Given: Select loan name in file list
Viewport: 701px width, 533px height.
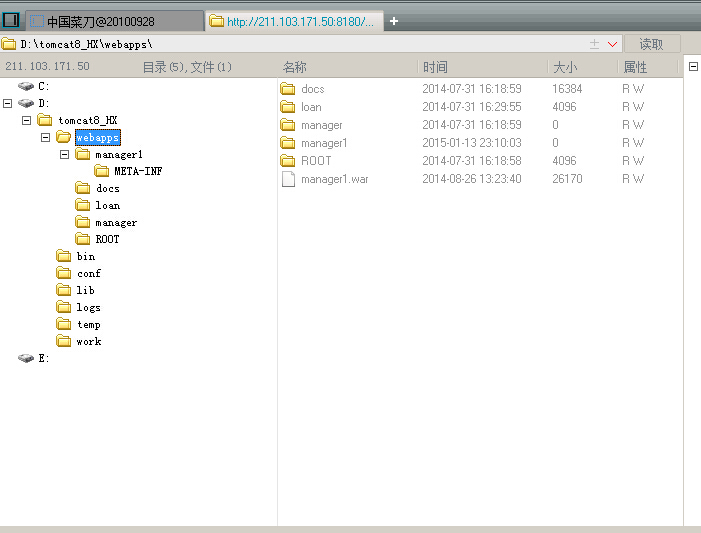Looking at the screenshot, I should 311,107.
